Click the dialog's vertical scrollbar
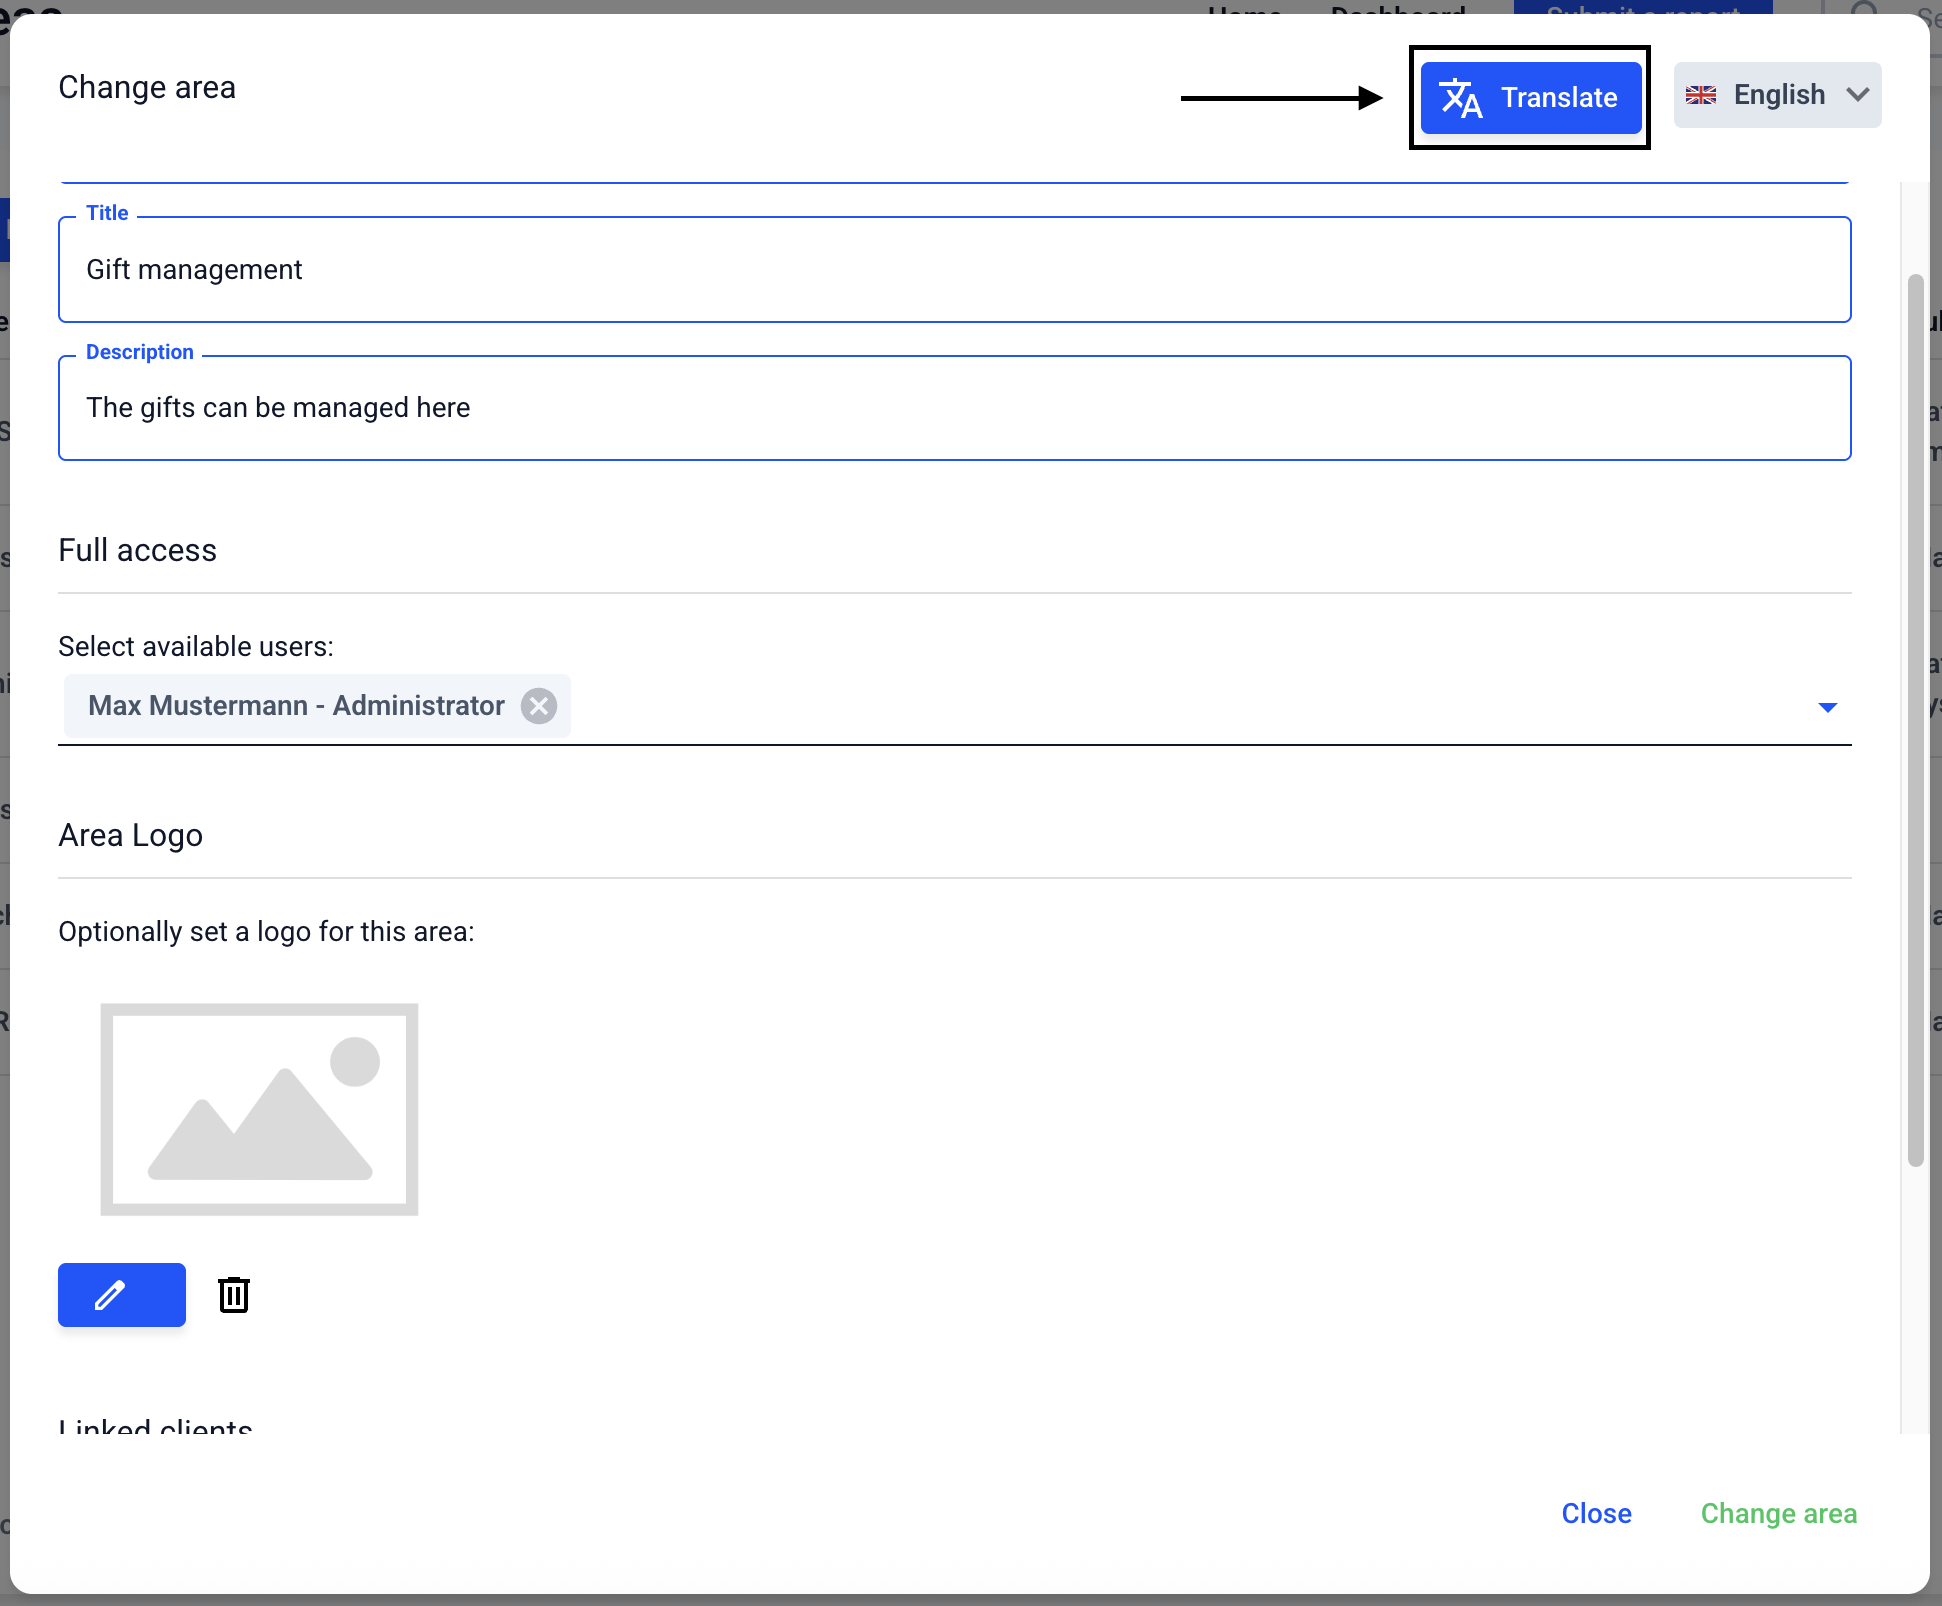The image size is (1942, 1606). [1915, 720]
